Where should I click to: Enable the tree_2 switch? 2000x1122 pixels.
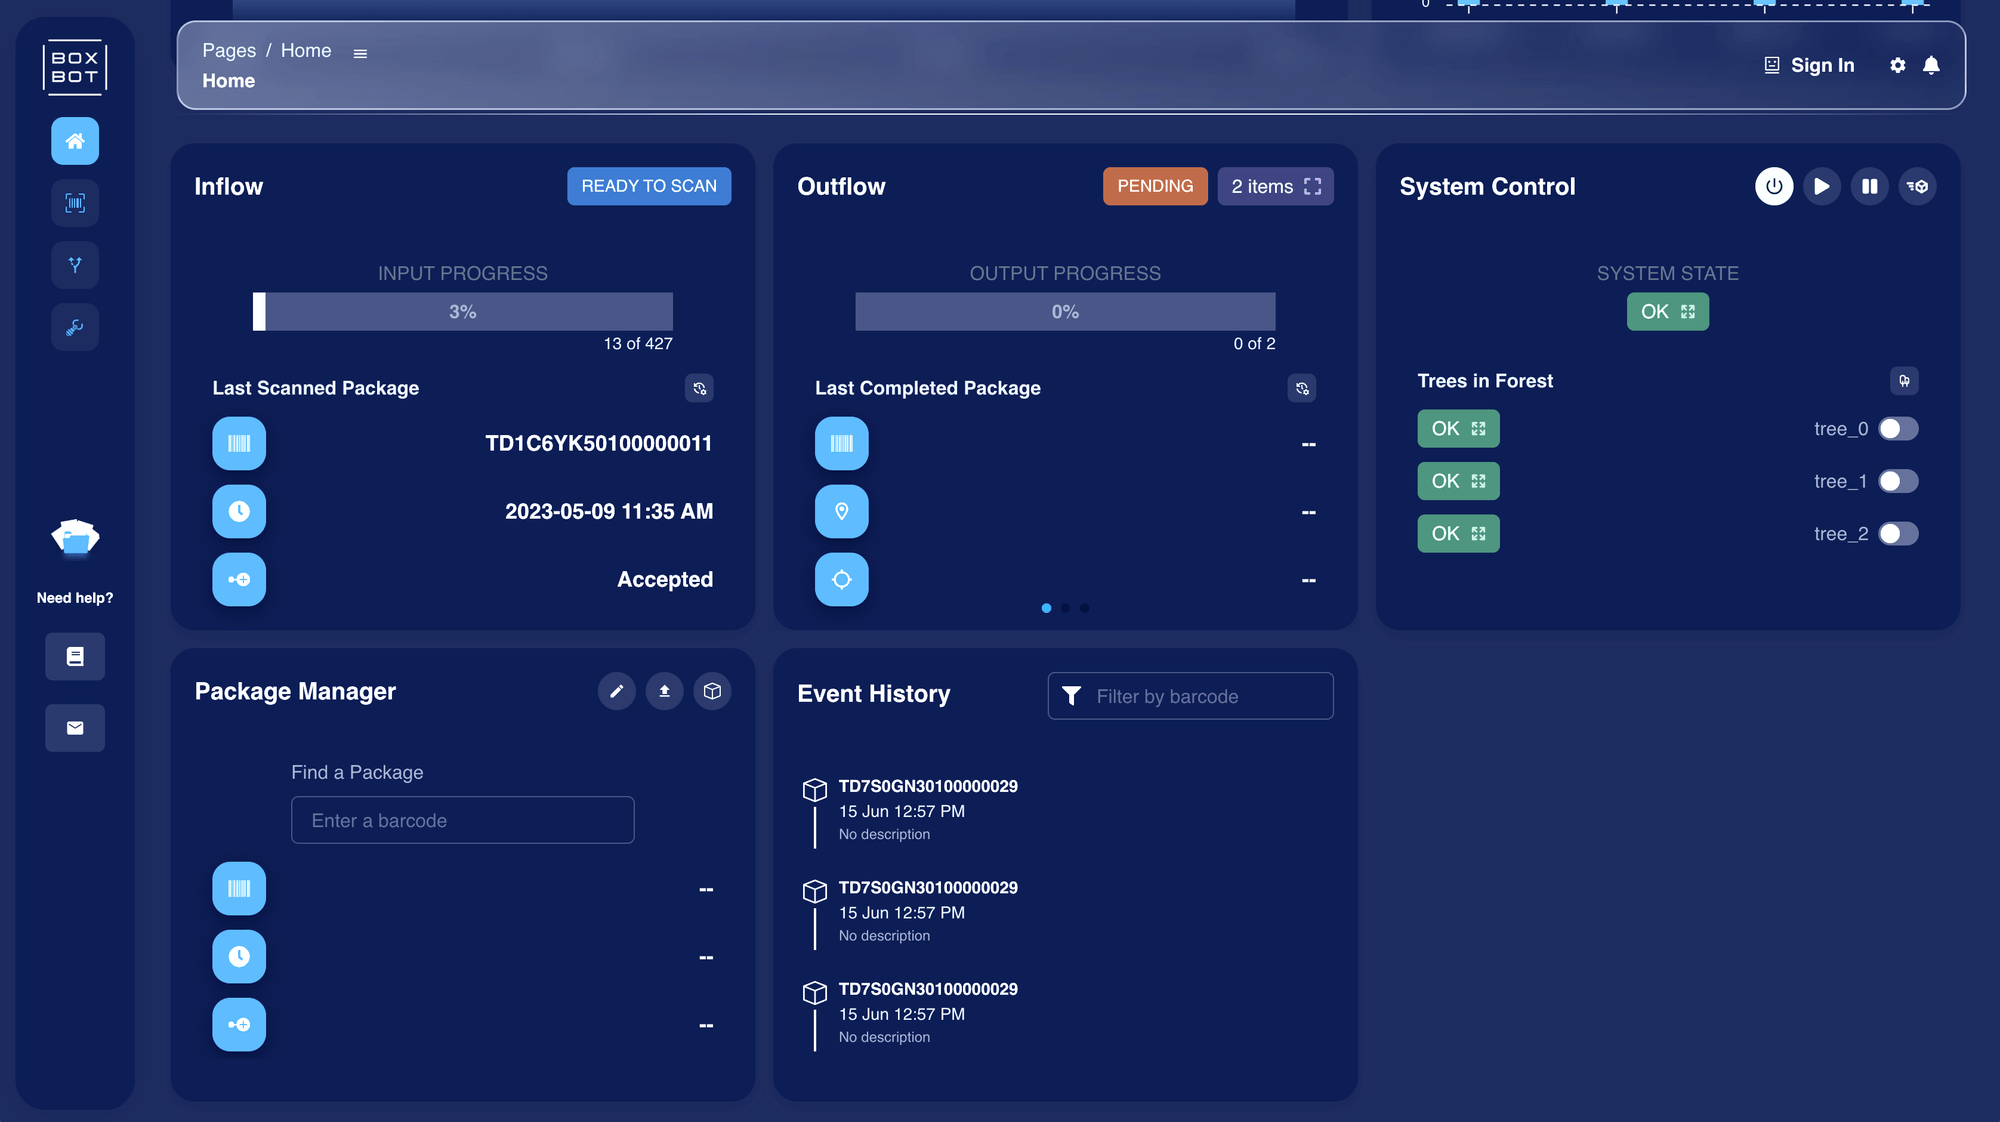[1897, 534]
